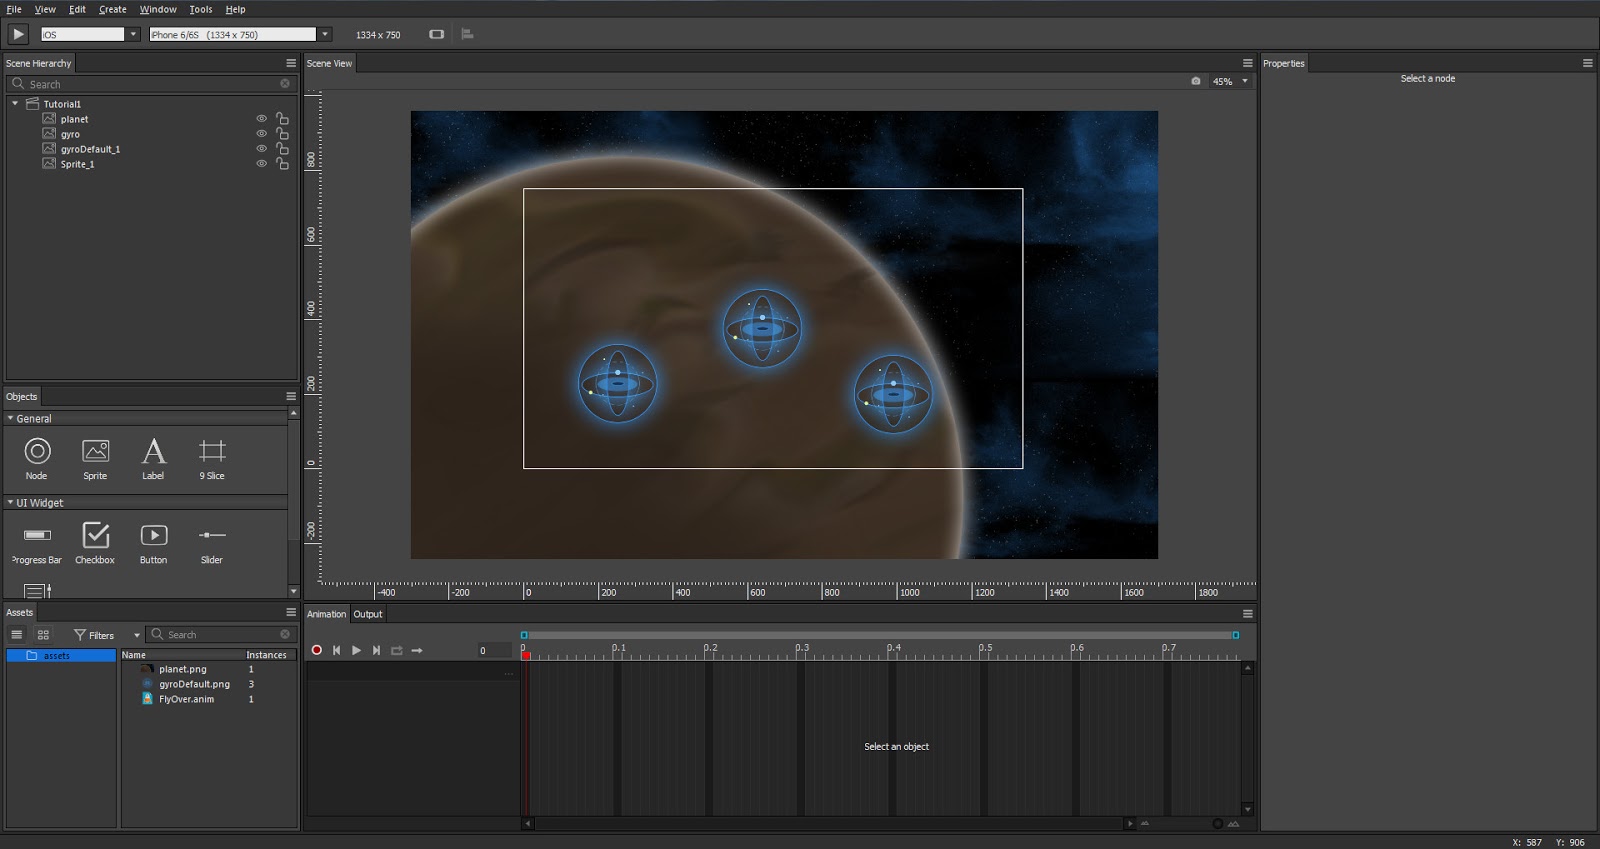Screen dimensions: 1600x849
Task: Open the Help menu
Action: (x=235, y=9)
